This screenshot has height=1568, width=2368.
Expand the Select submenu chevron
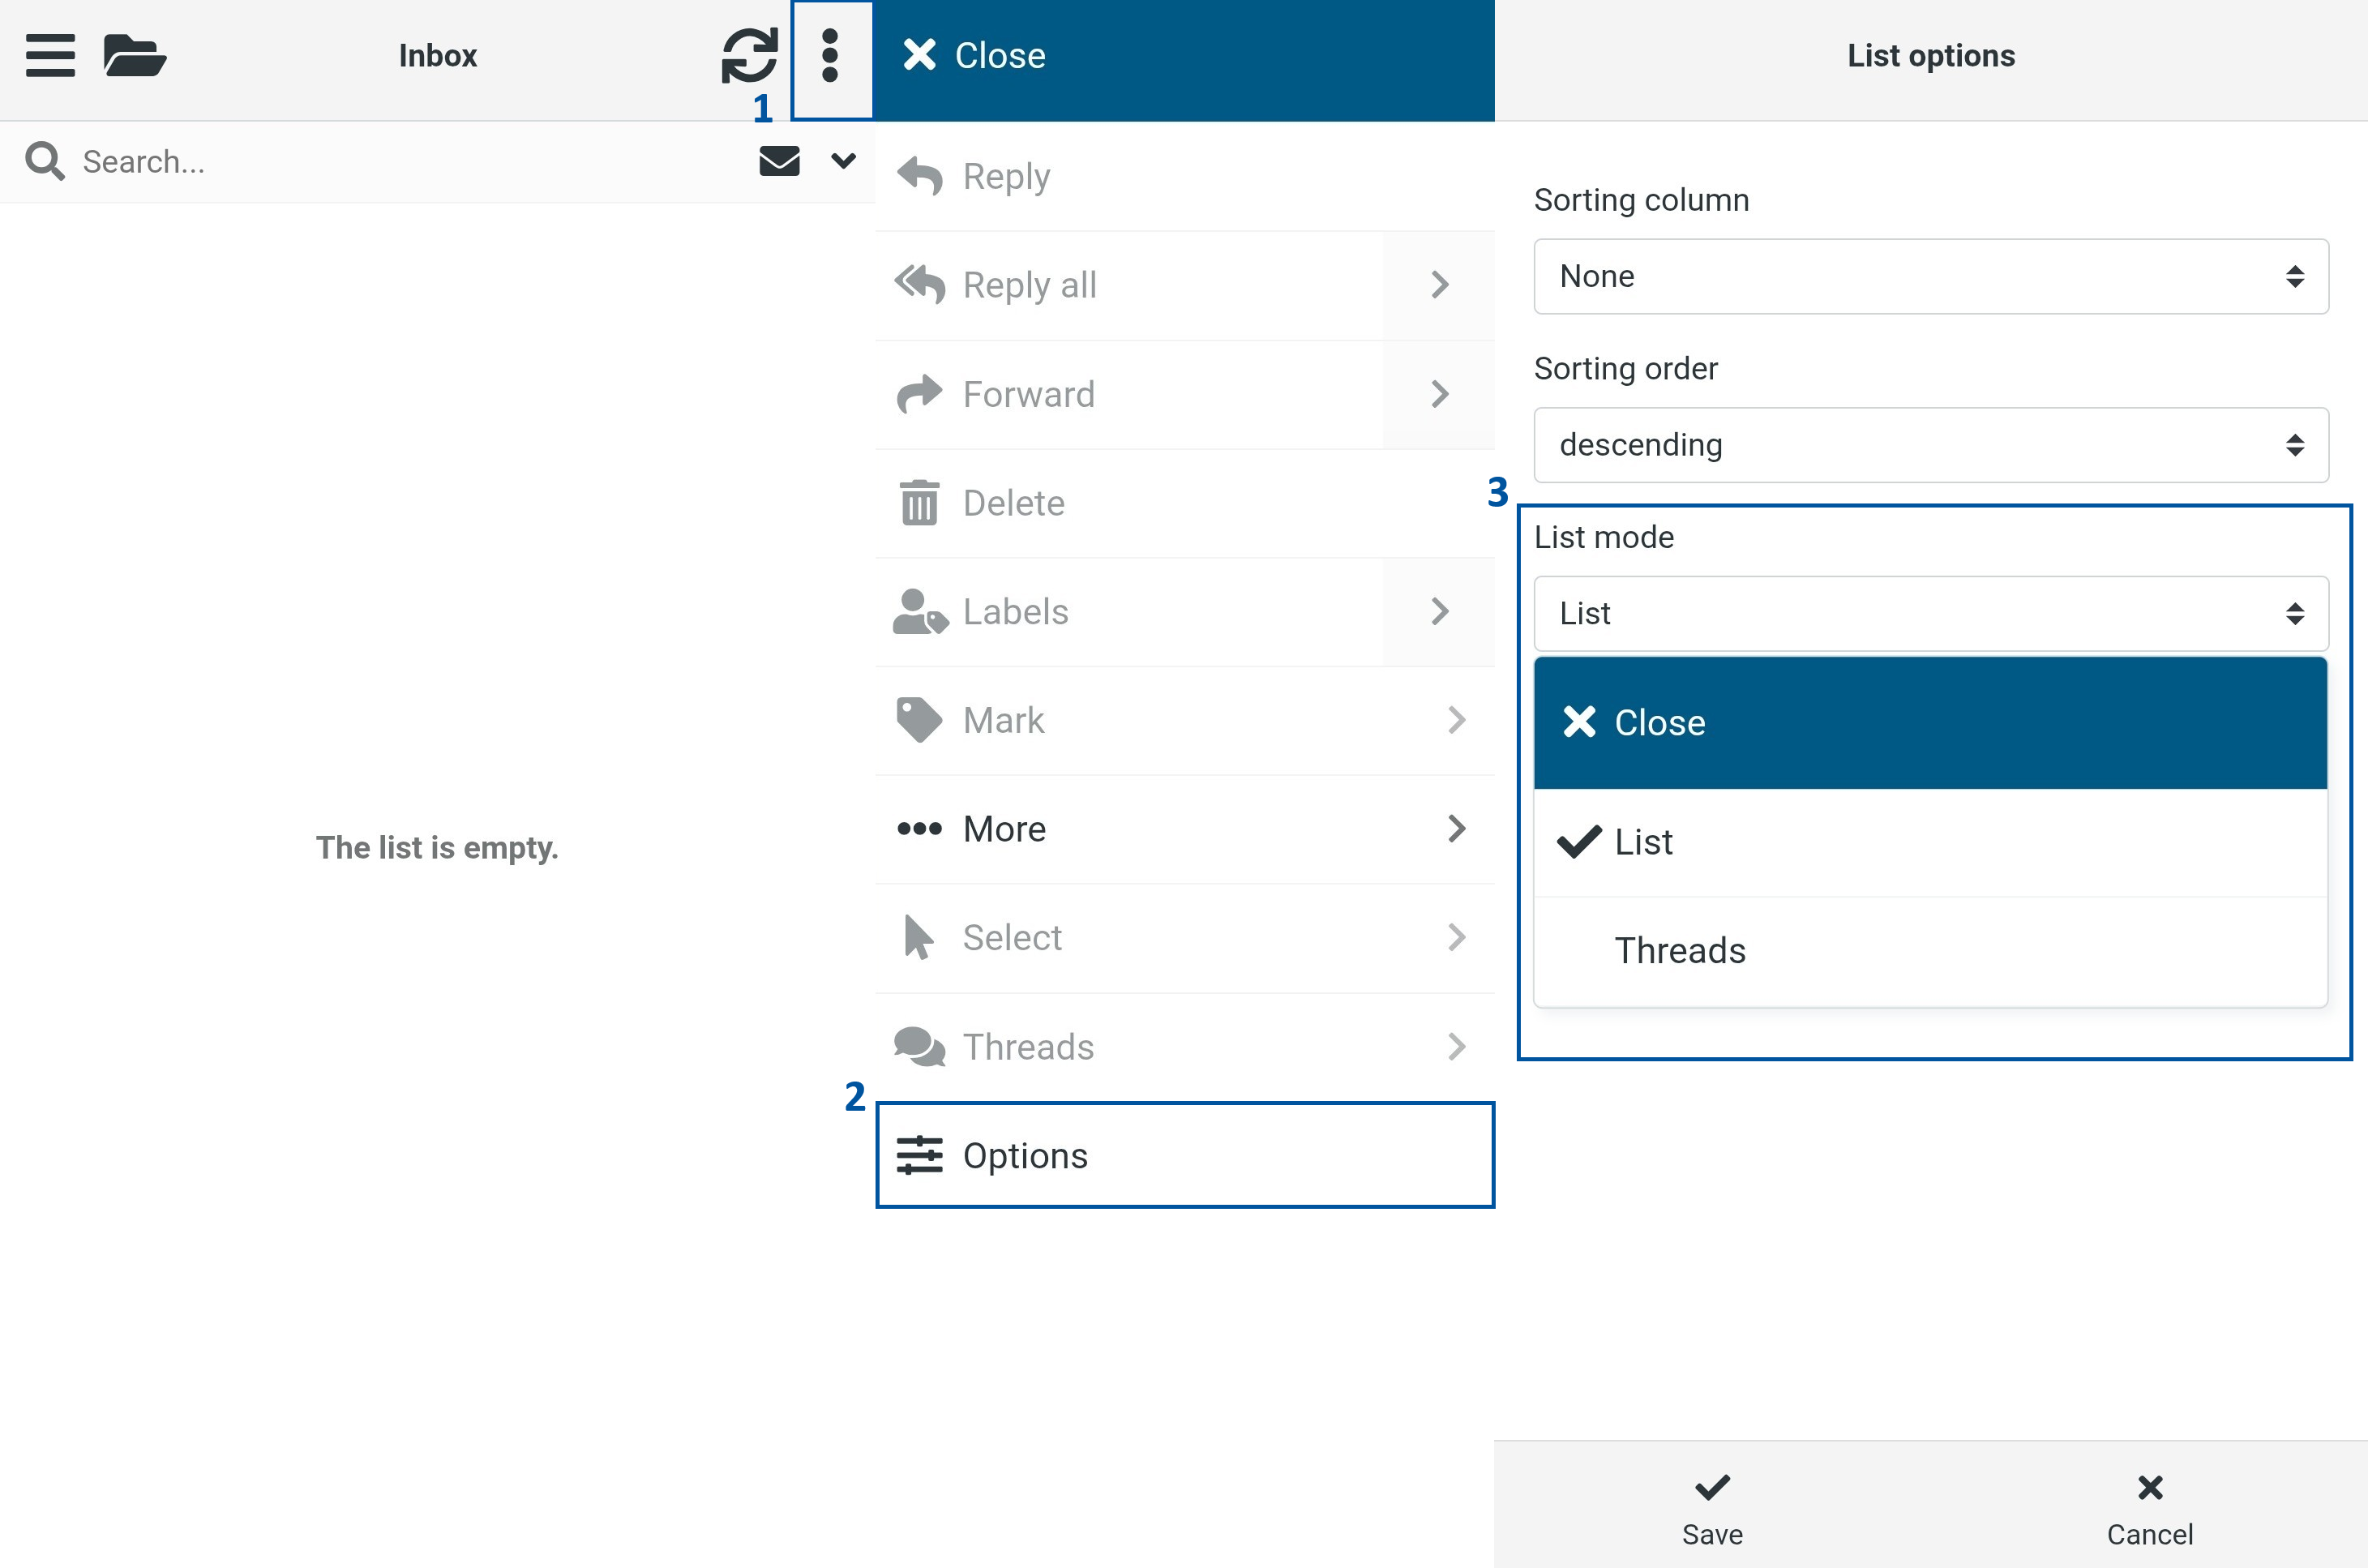coord(1456,938)
